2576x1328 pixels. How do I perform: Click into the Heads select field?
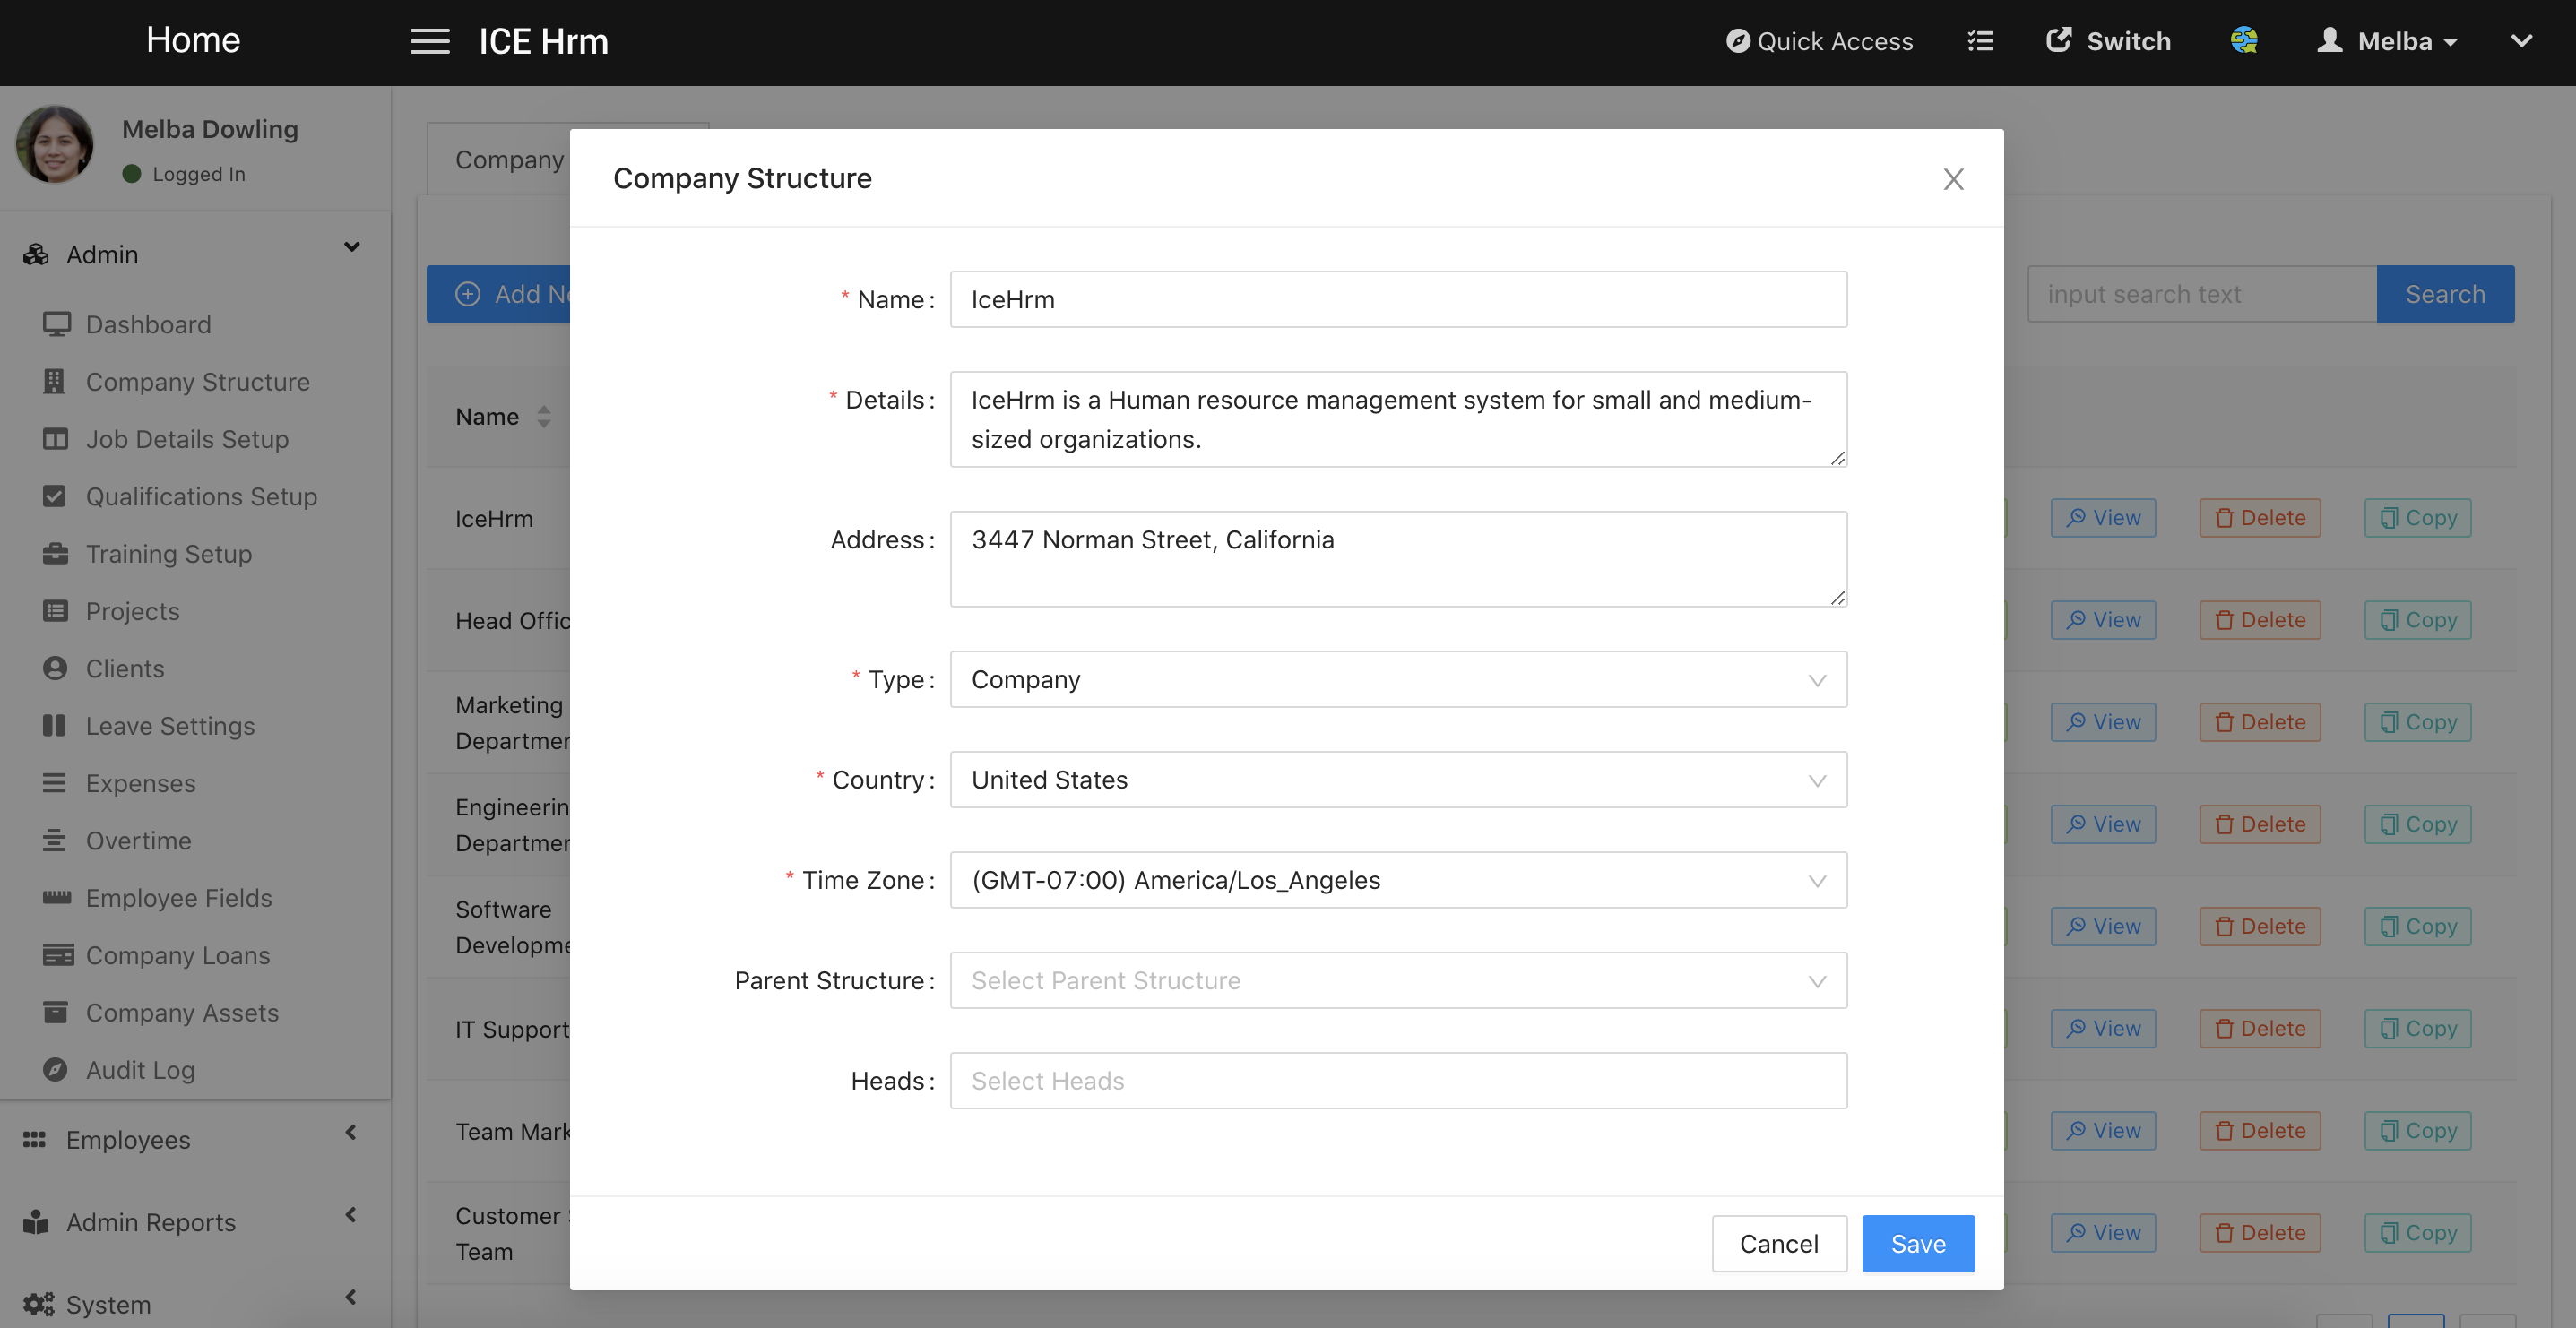1397,1080
